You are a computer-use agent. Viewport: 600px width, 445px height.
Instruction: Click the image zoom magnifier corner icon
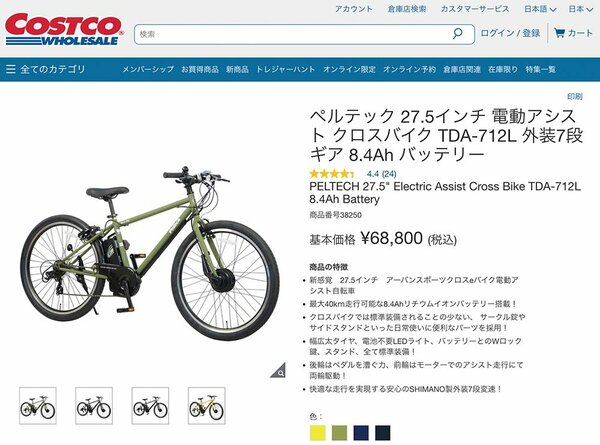[x=279, y=370]
